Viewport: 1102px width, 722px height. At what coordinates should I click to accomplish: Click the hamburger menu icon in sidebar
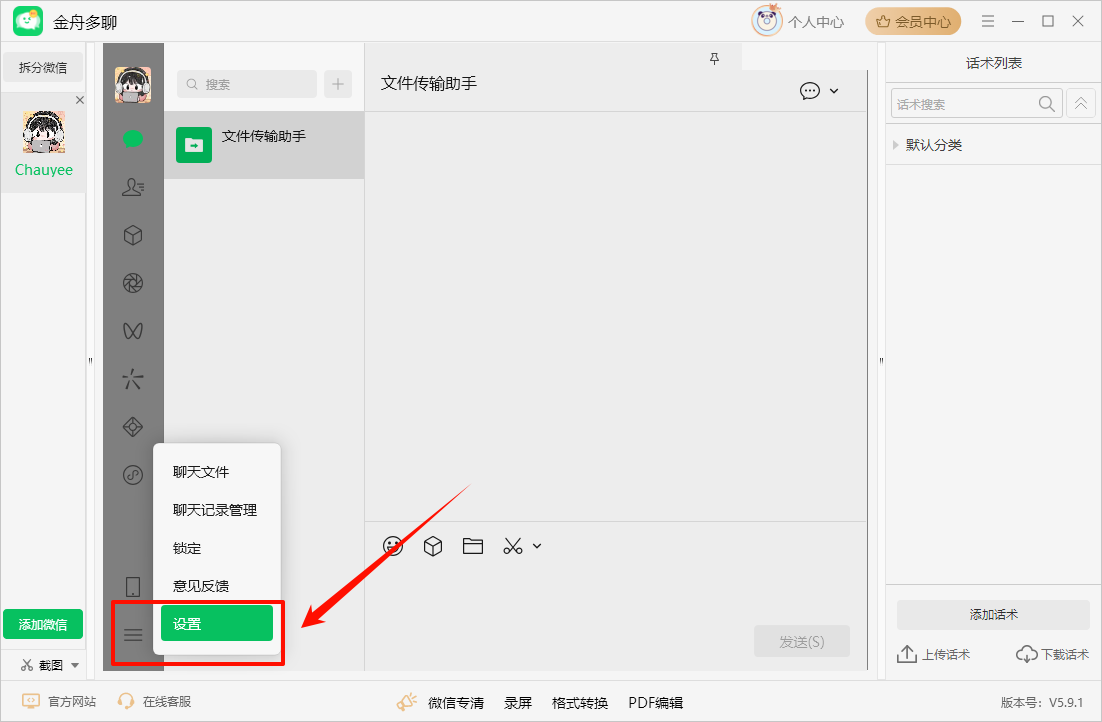point(133,634)
